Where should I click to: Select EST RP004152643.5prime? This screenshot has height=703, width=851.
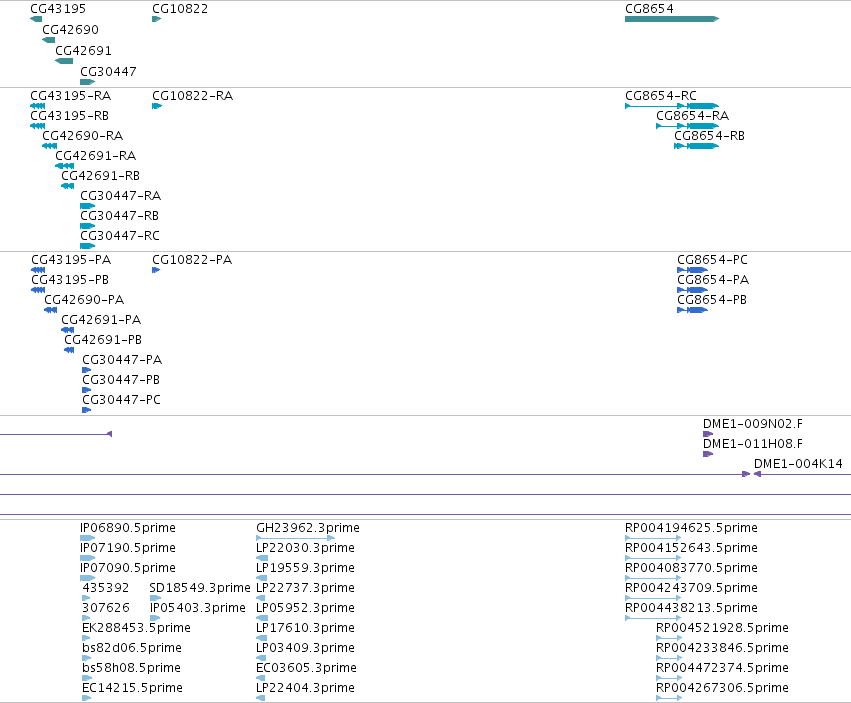pyautogui.click(x=691, y=548)
